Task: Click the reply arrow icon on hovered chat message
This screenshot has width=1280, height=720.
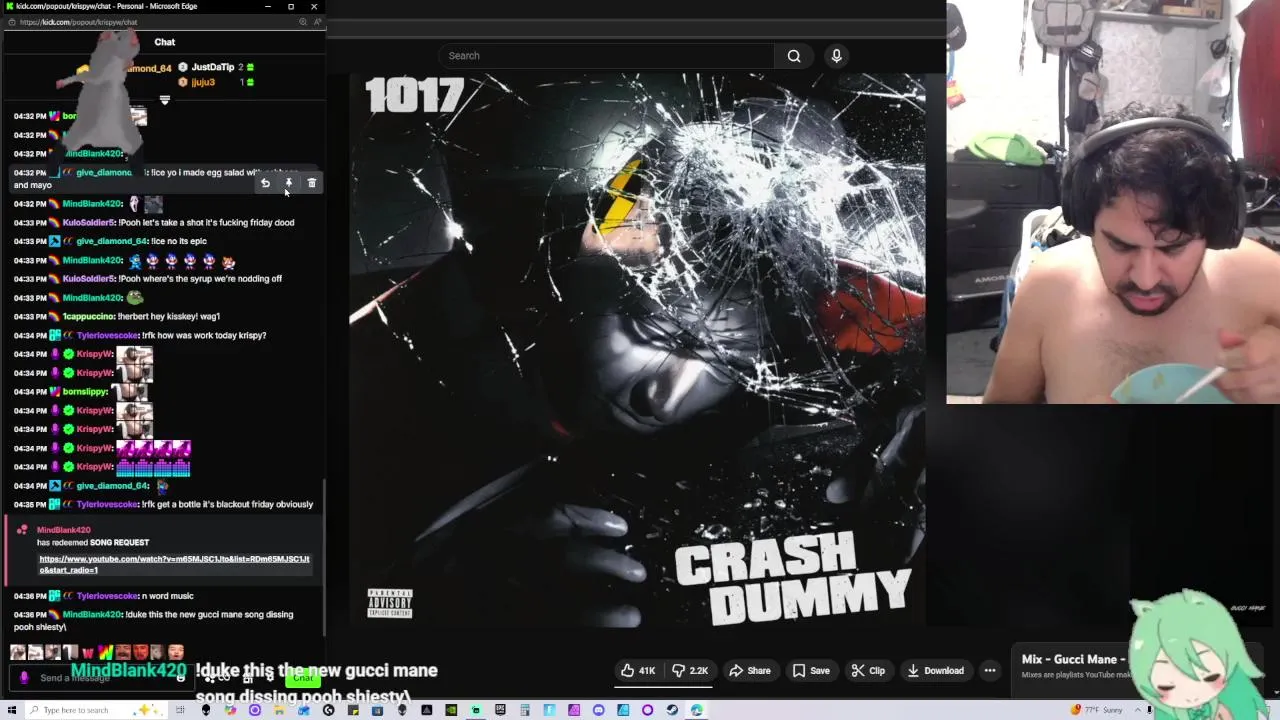Action: (265, 183)
